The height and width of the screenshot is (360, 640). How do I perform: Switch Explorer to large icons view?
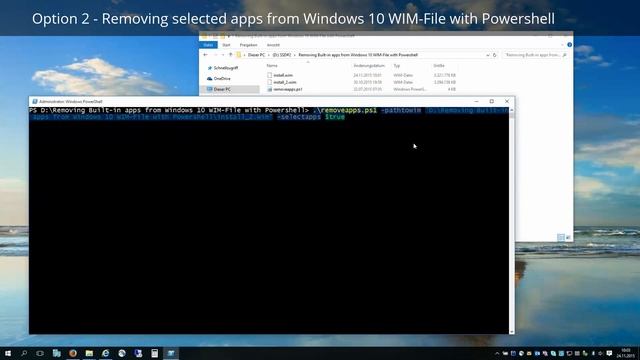tap(568, 237)
